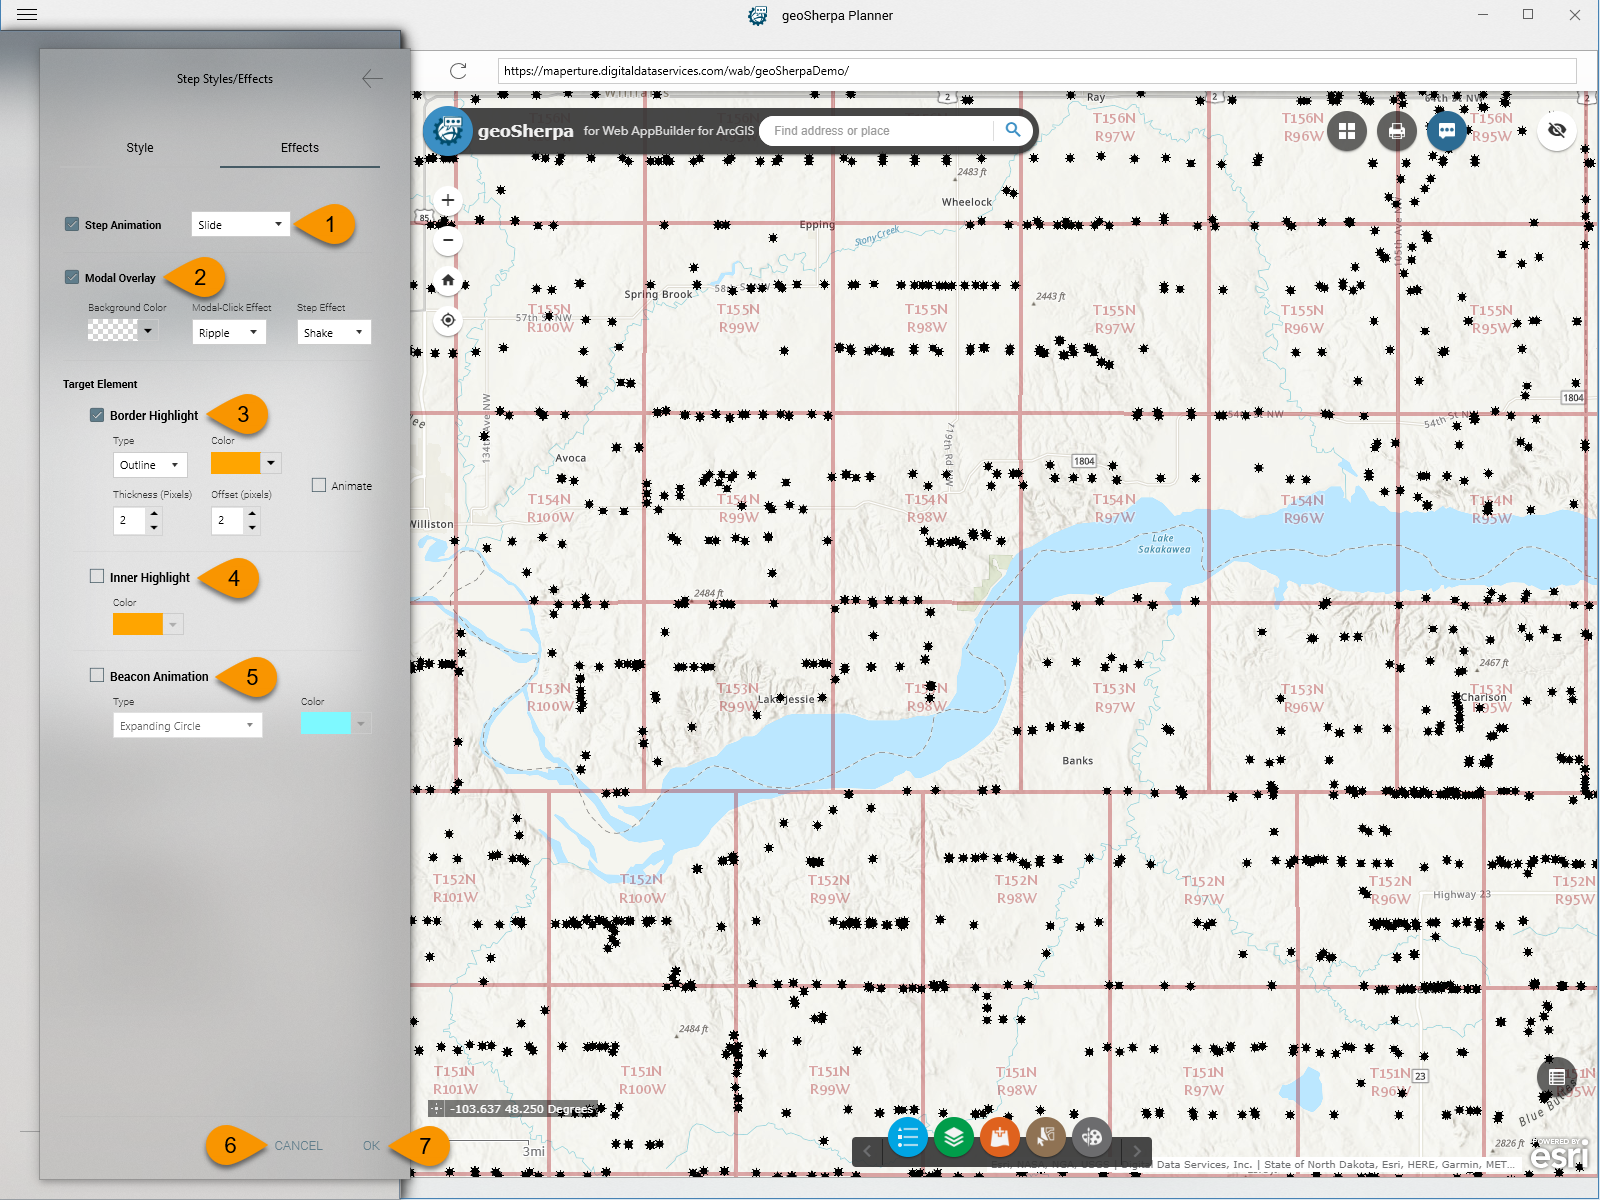Click the coordinate crosshair icon
1600x1200 pixels.
click(x=437, y=1108)
